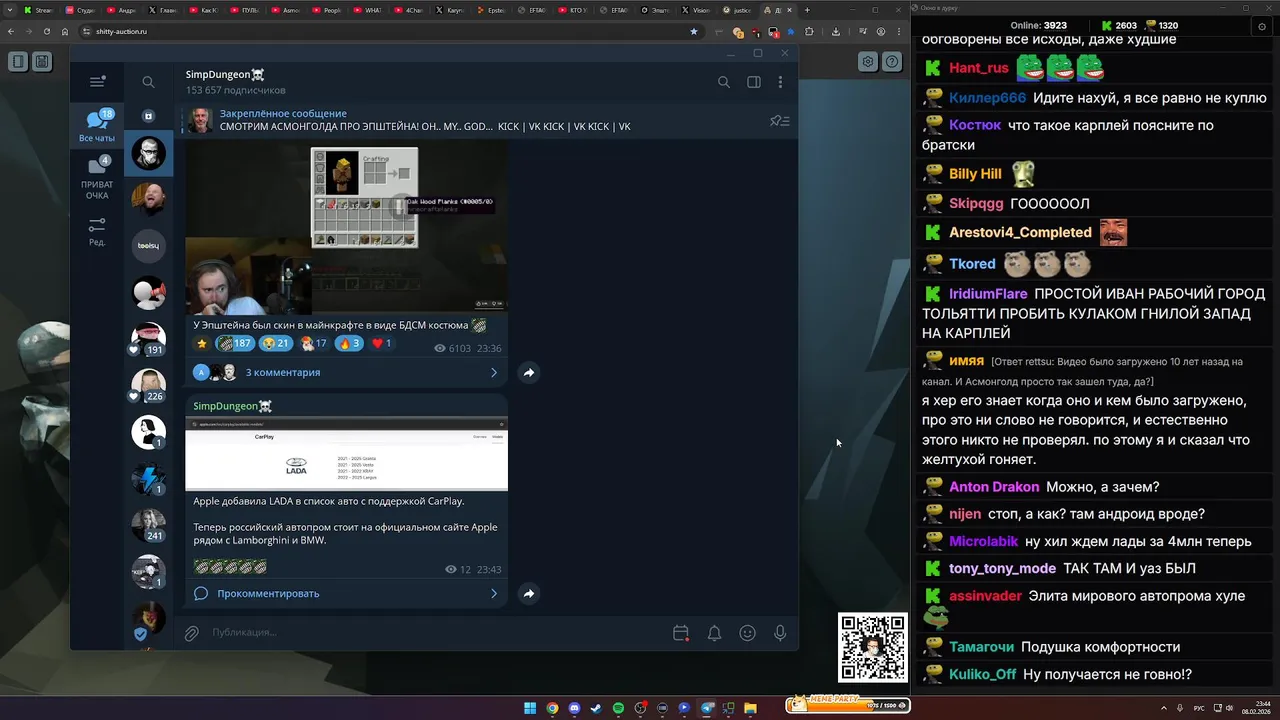
Task: Open the LADA CarPlay screenshot image
Action: point(346,454)
